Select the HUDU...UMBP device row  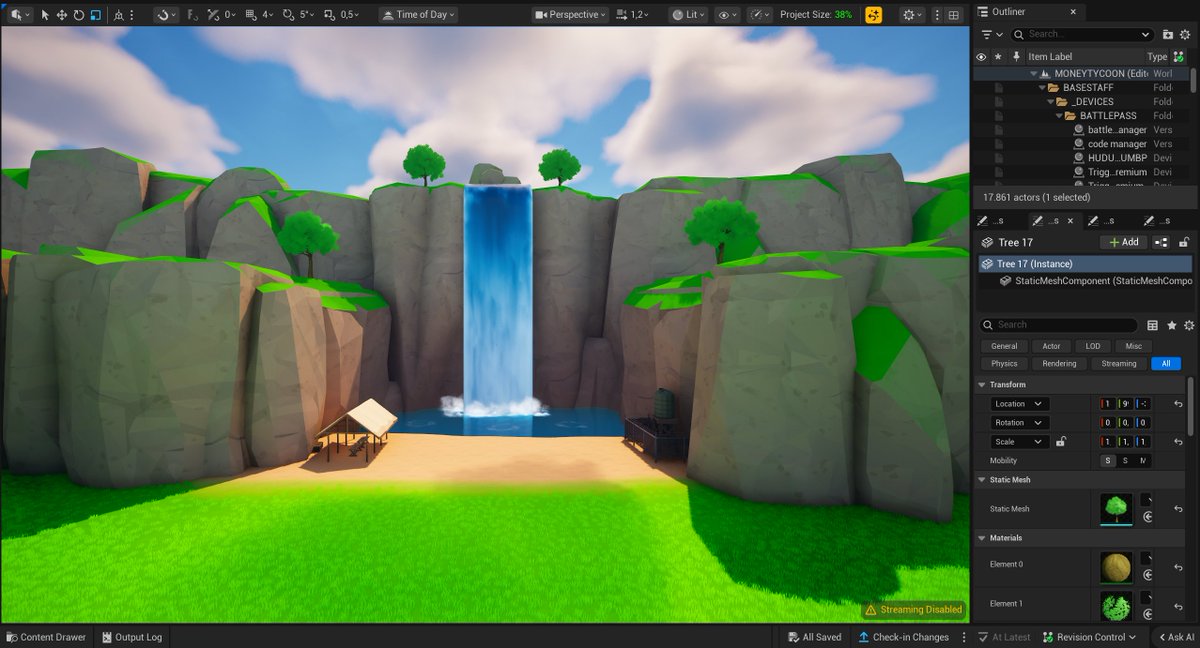[1083, 158]
